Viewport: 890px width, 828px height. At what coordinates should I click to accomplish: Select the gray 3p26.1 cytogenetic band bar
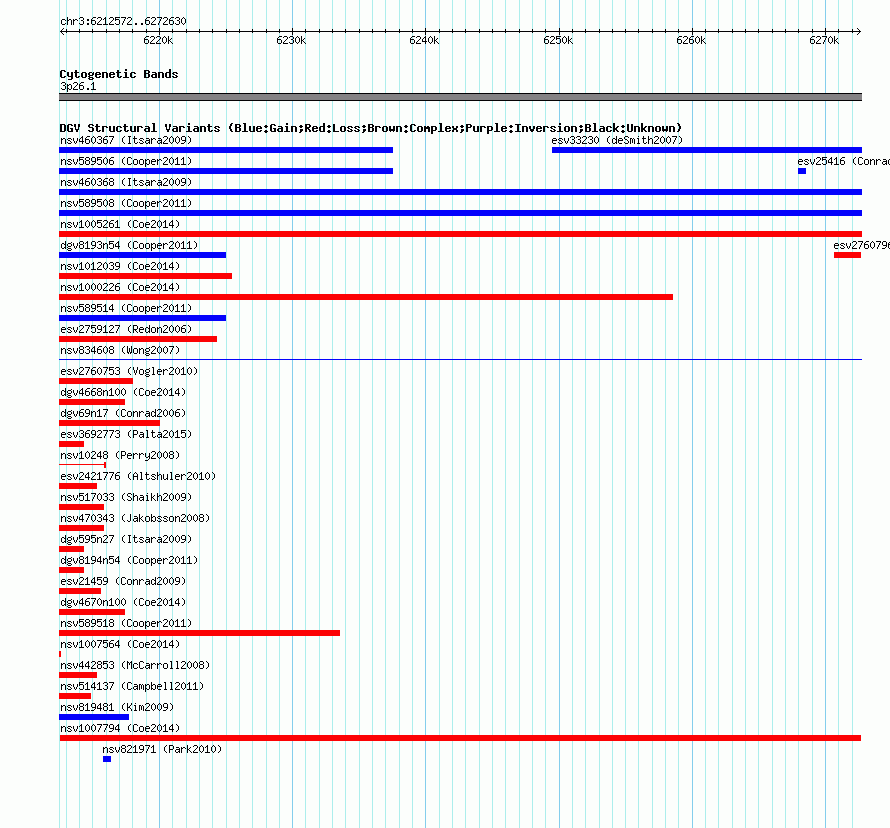pyautogui.click(x=460, y=97)
